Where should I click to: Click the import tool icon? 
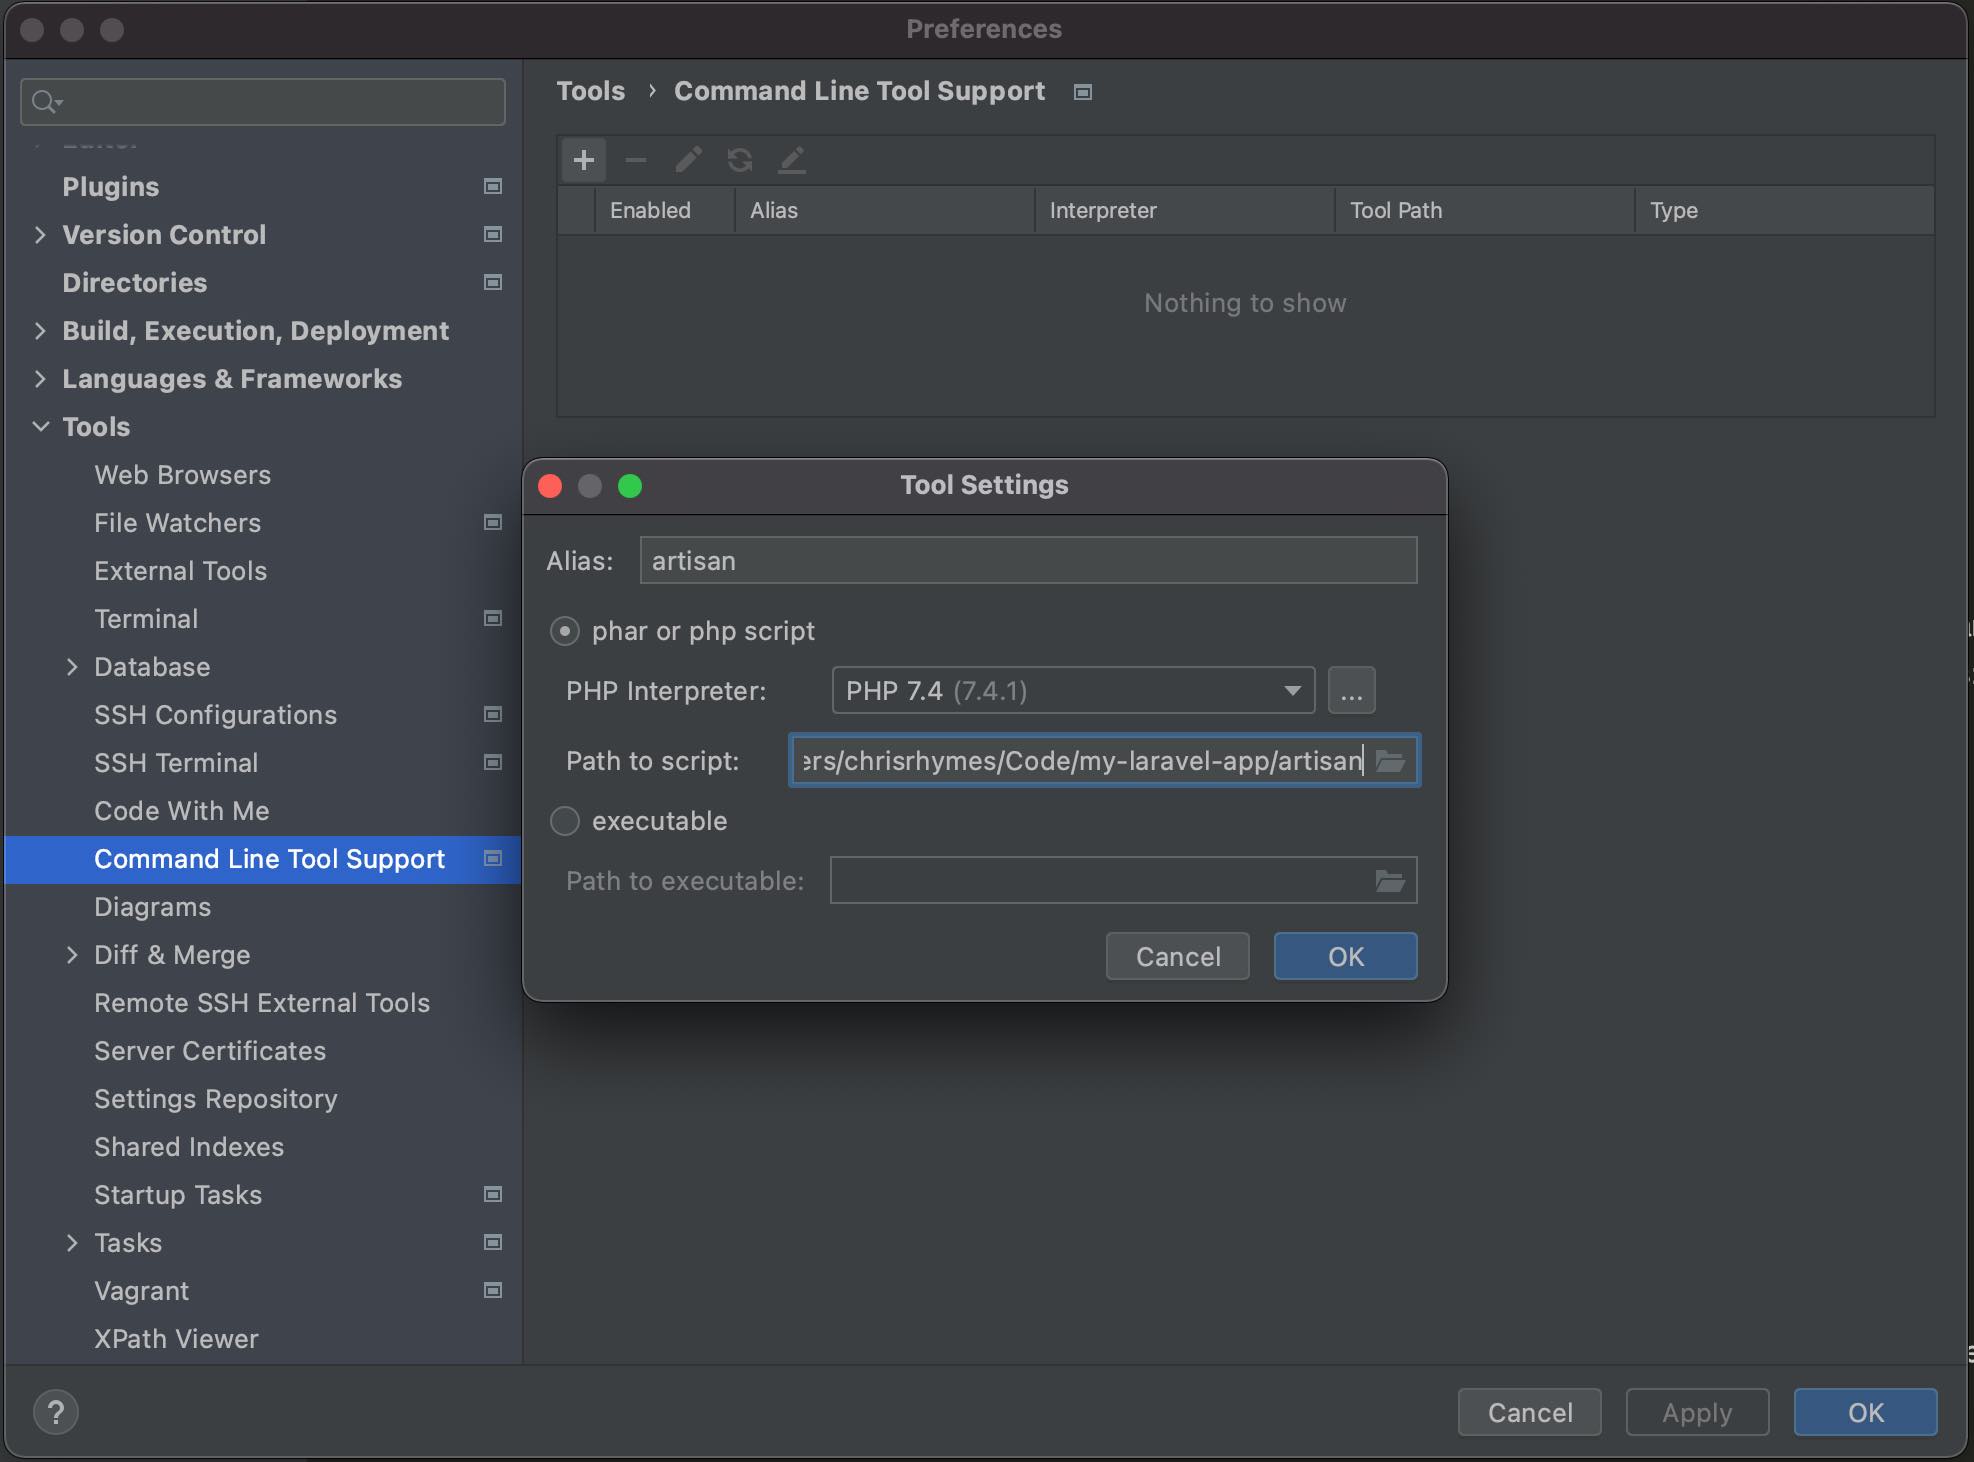point(792,160)
